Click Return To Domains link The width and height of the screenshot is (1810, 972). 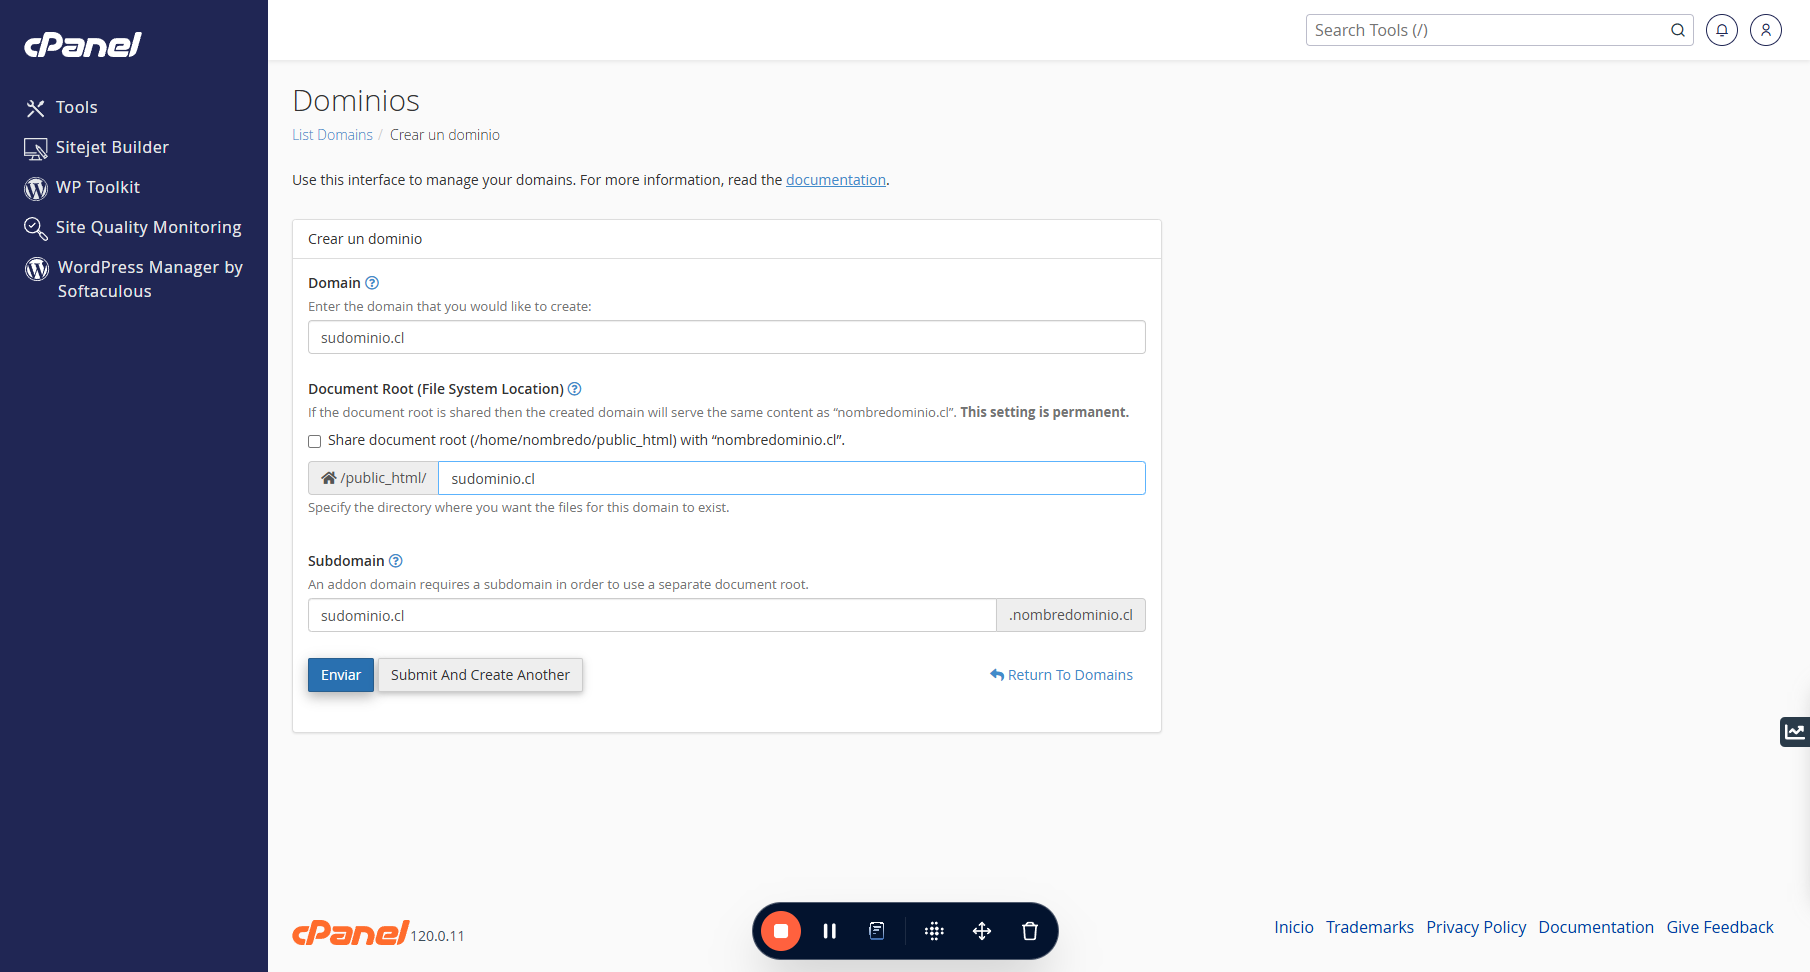click(x=1061, y=675)
